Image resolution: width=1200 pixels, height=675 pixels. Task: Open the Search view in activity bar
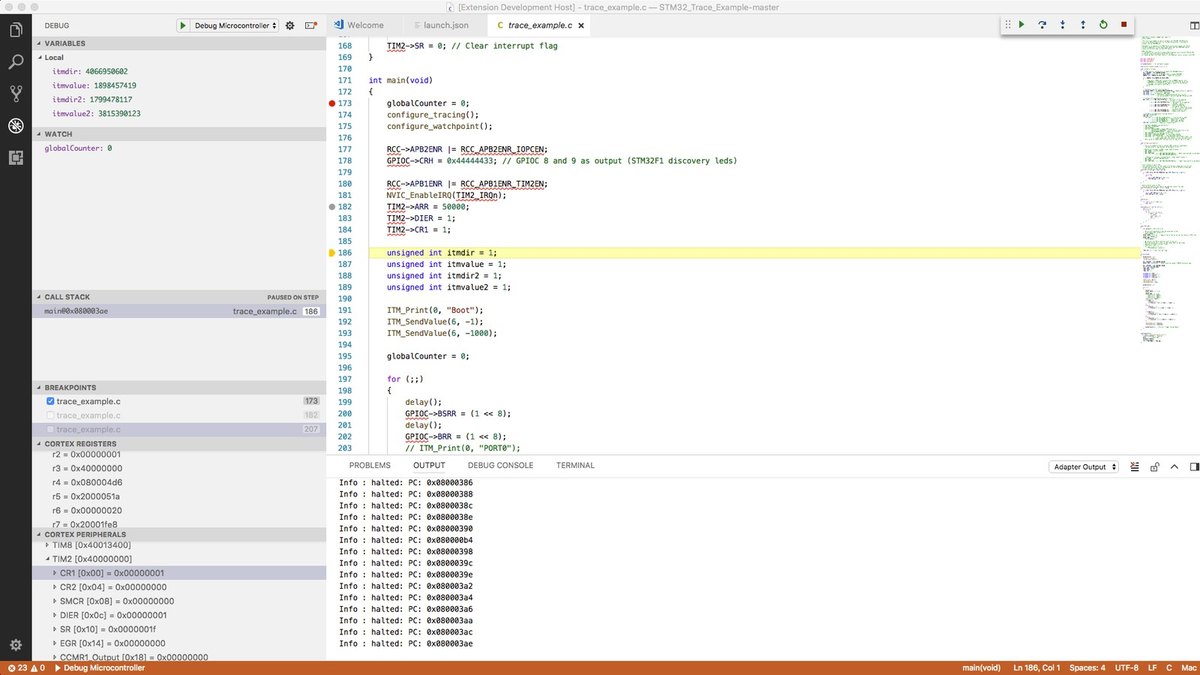tap(16, 62)
